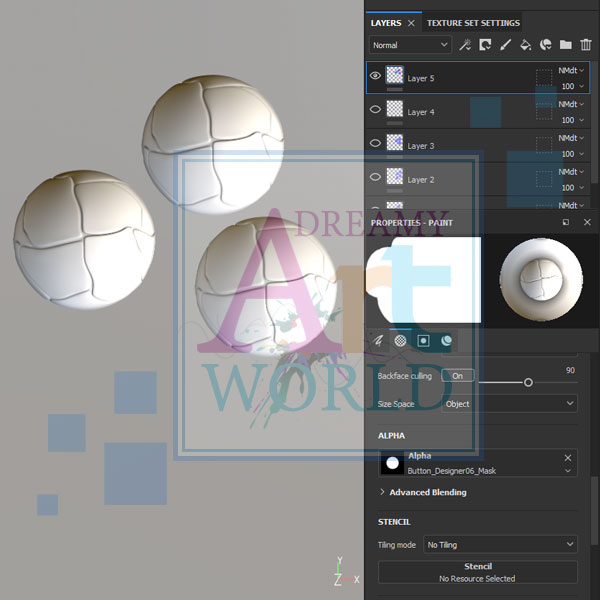Toggle Backface culling On button
The image size is (600, 600).
pyautogui.click(x=458, y=376)
